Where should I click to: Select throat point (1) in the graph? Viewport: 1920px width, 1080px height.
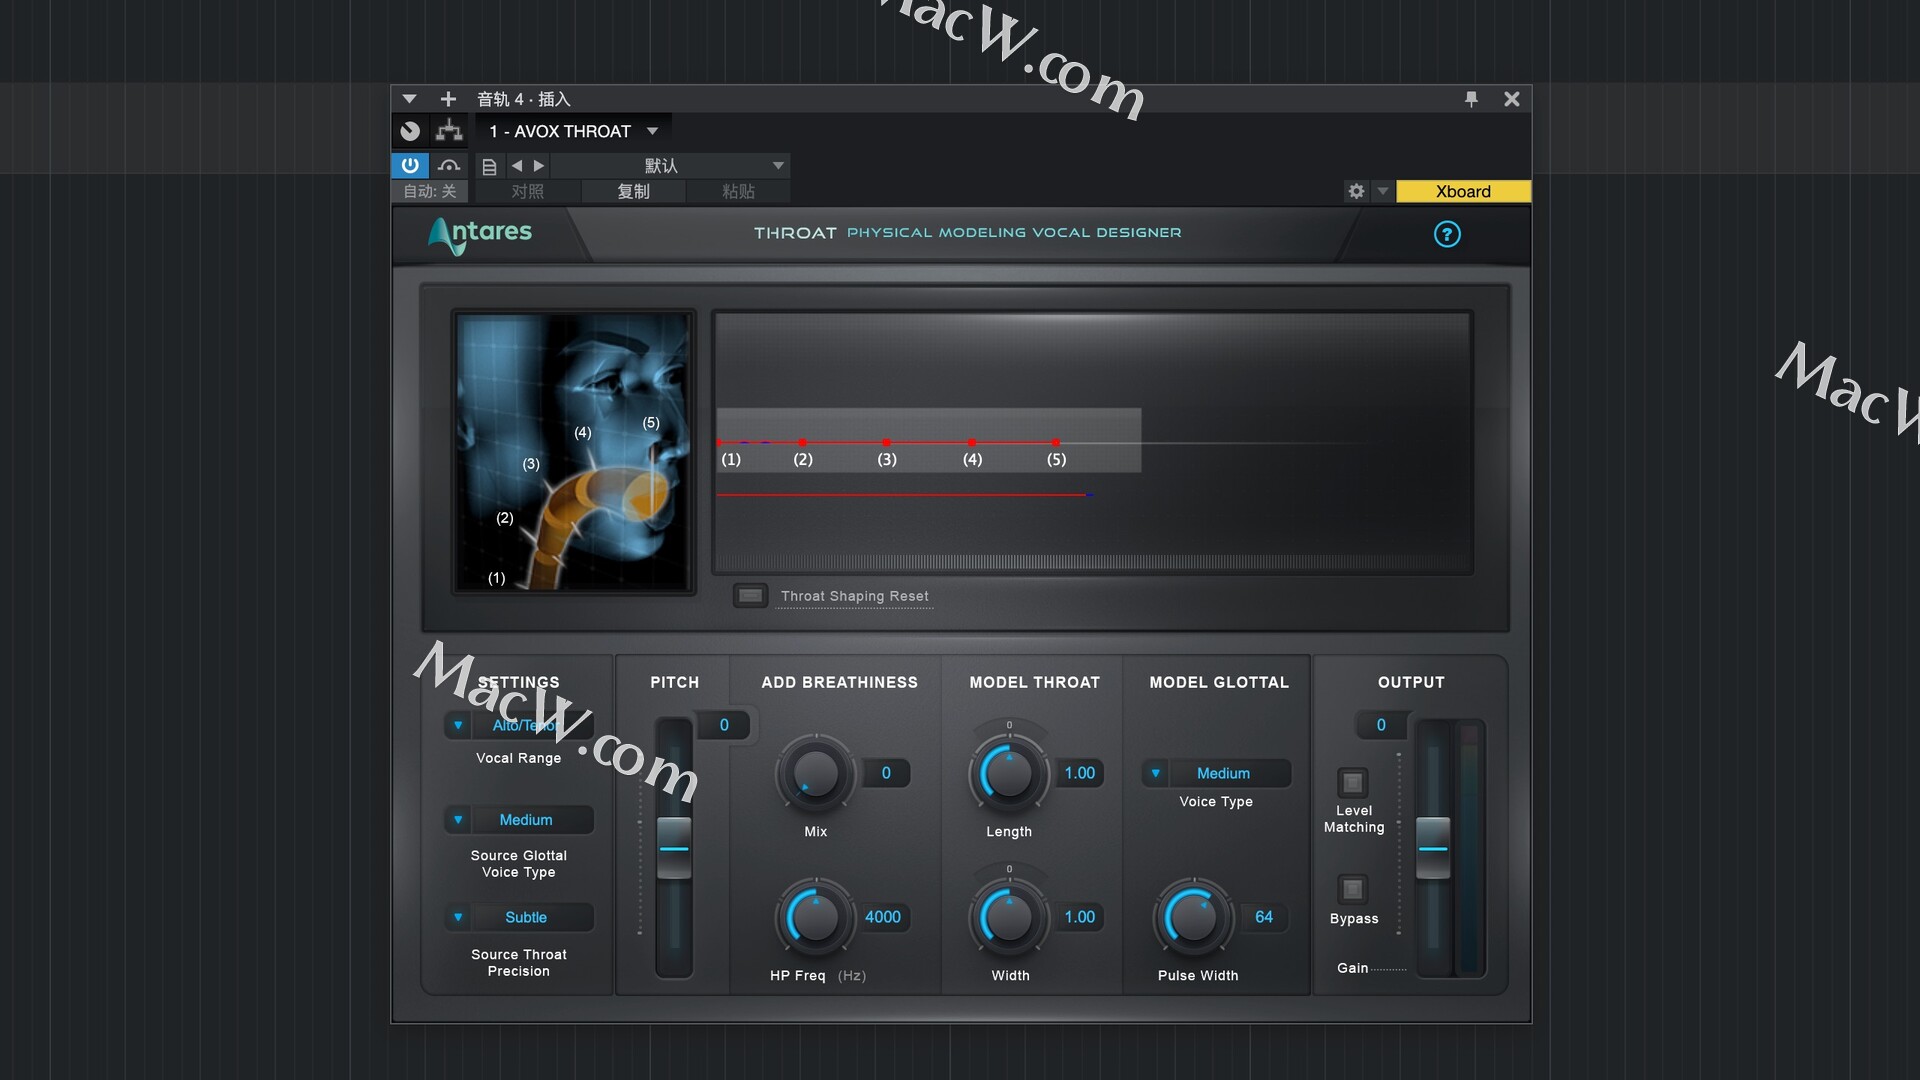point(719,442)
